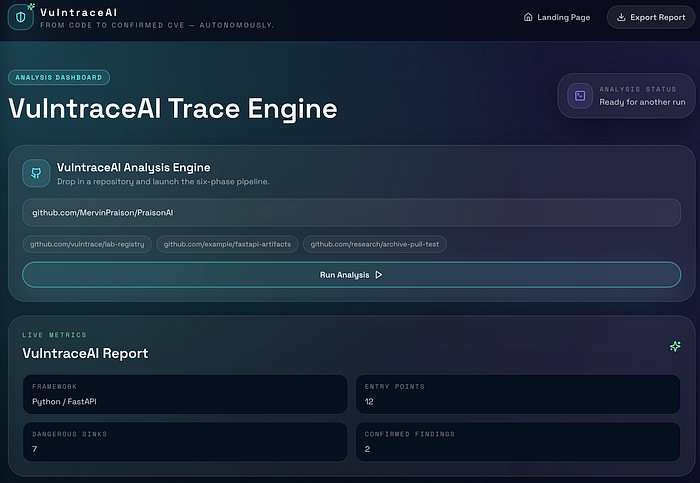Click the 'Ready for another run' status text
Viewport: 700px width, 483px height.
[642, 102]
